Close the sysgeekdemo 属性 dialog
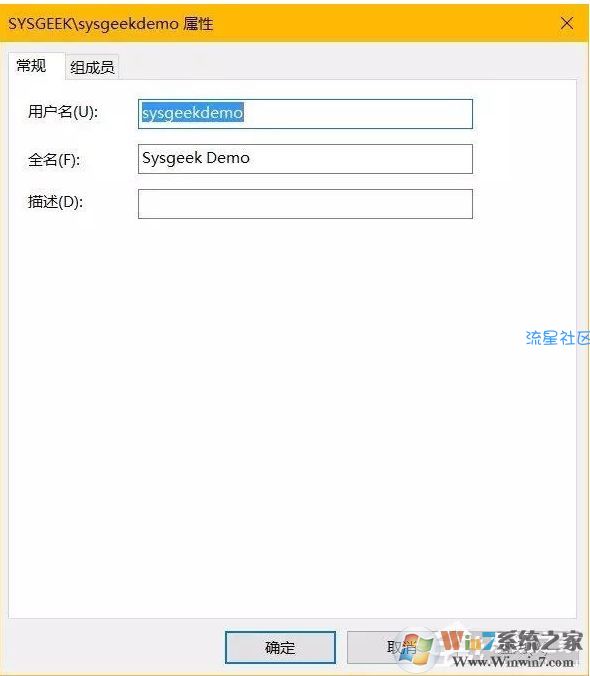The height and width of the screenshot is (676, 590). (x=567, y=23)
